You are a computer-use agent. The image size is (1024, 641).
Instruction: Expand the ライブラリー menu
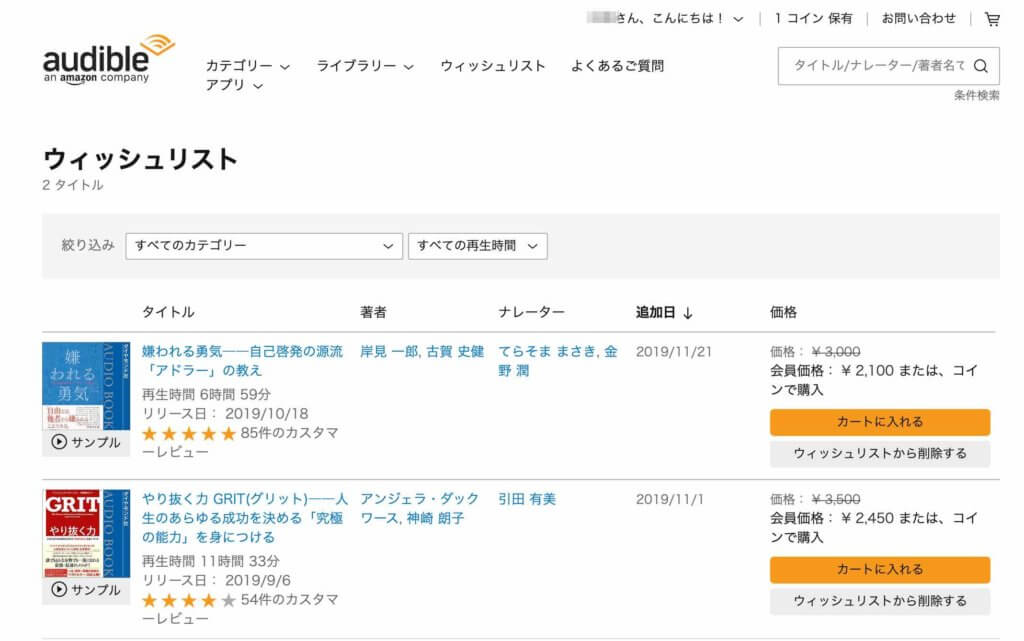(x=364, y=66)
